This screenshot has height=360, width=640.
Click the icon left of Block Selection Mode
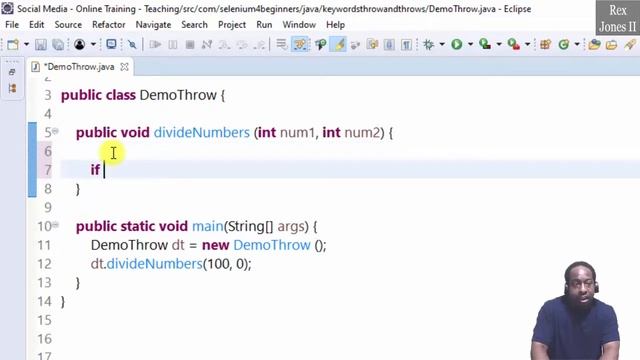(372, 44)
